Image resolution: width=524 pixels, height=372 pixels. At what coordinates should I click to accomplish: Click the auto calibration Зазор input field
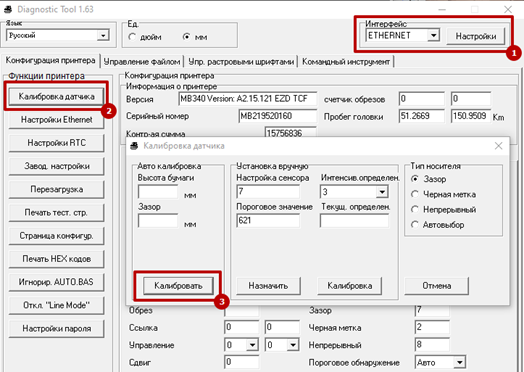point(158,221)
